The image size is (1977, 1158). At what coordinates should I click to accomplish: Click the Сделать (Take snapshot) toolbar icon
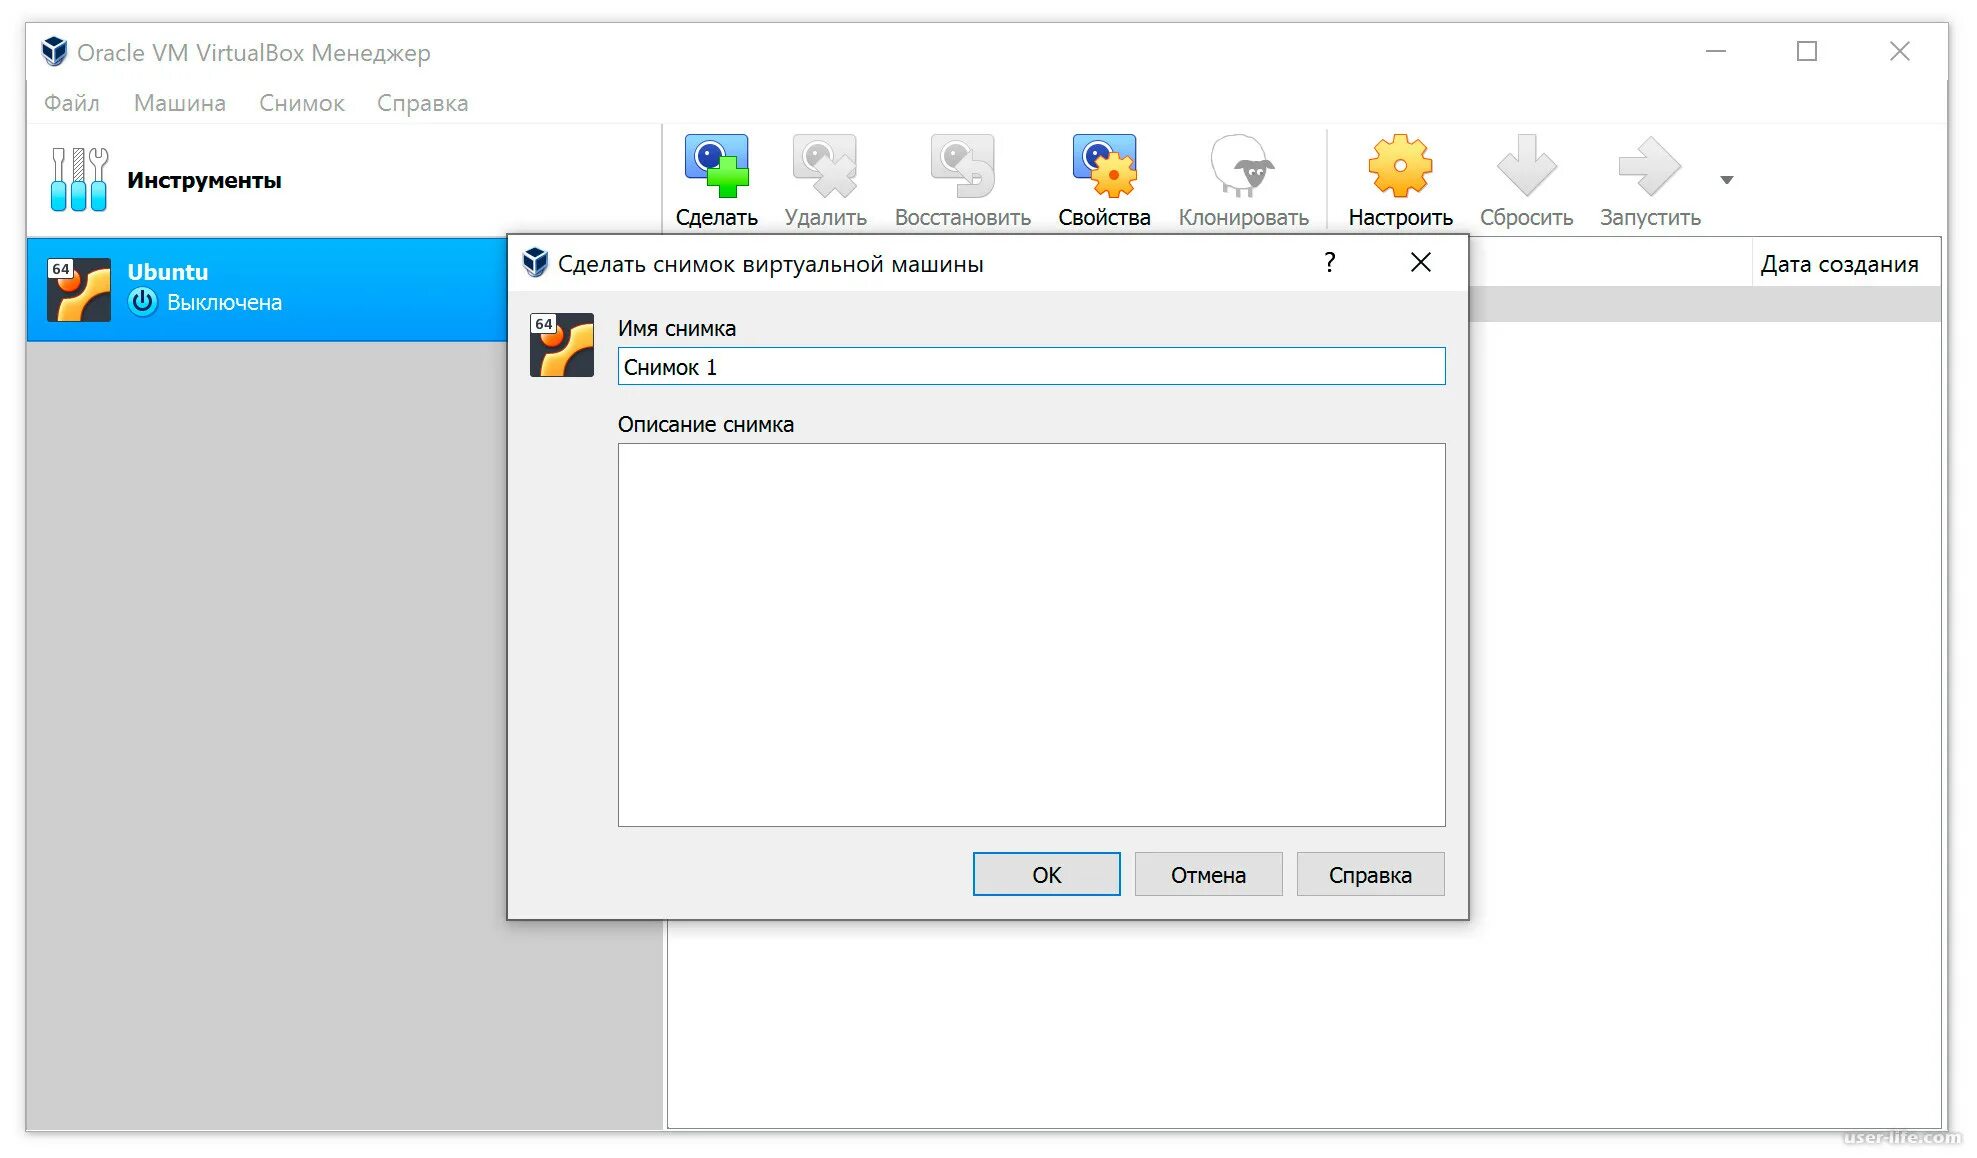click(716, 166)
